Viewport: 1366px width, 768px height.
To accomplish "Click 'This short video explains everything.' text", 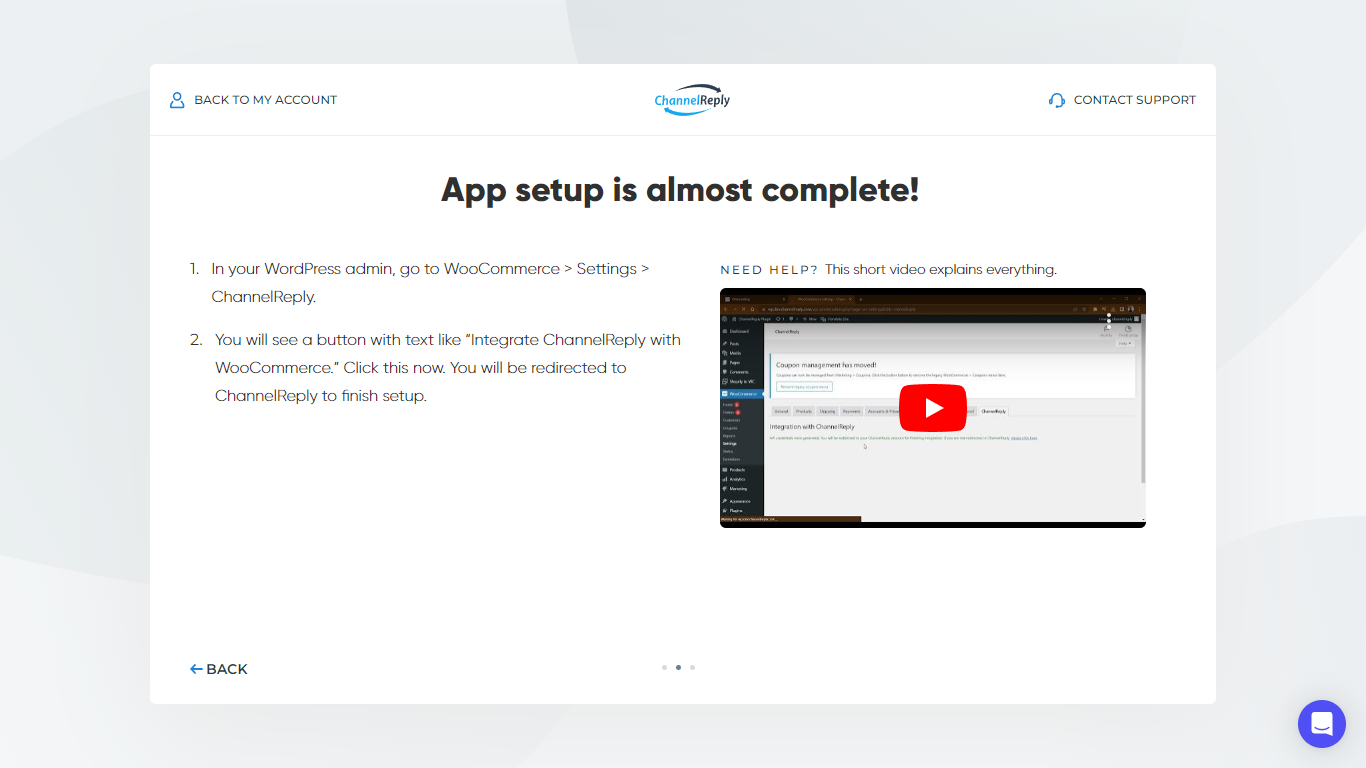I will [x=941, y=270].
